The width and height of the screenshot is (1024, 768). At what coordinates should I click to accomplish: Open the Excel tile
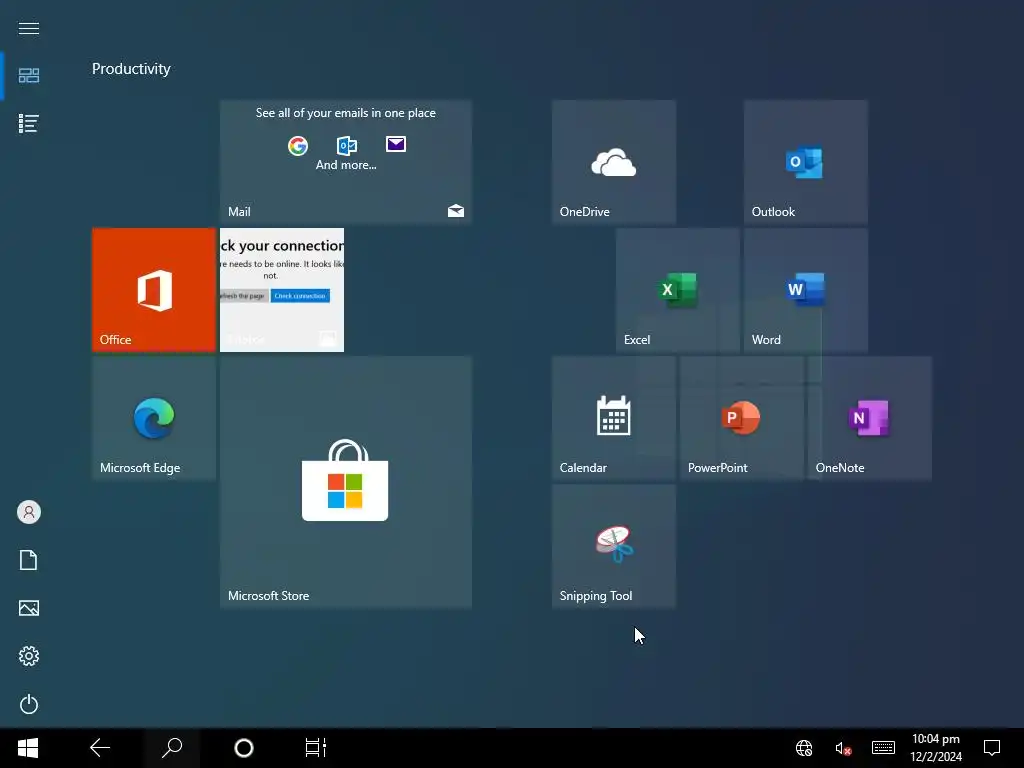[x=677, y=289]
